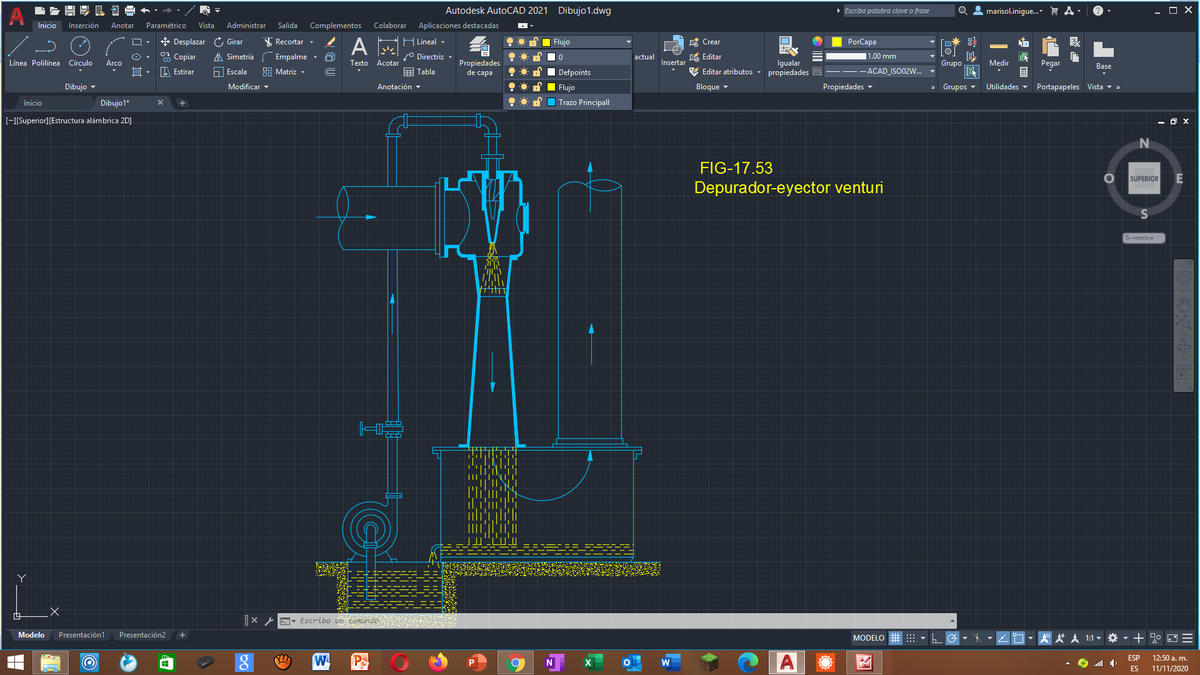Click the search keyword input box
This screenshot has width=1200, height=675.
900,10
